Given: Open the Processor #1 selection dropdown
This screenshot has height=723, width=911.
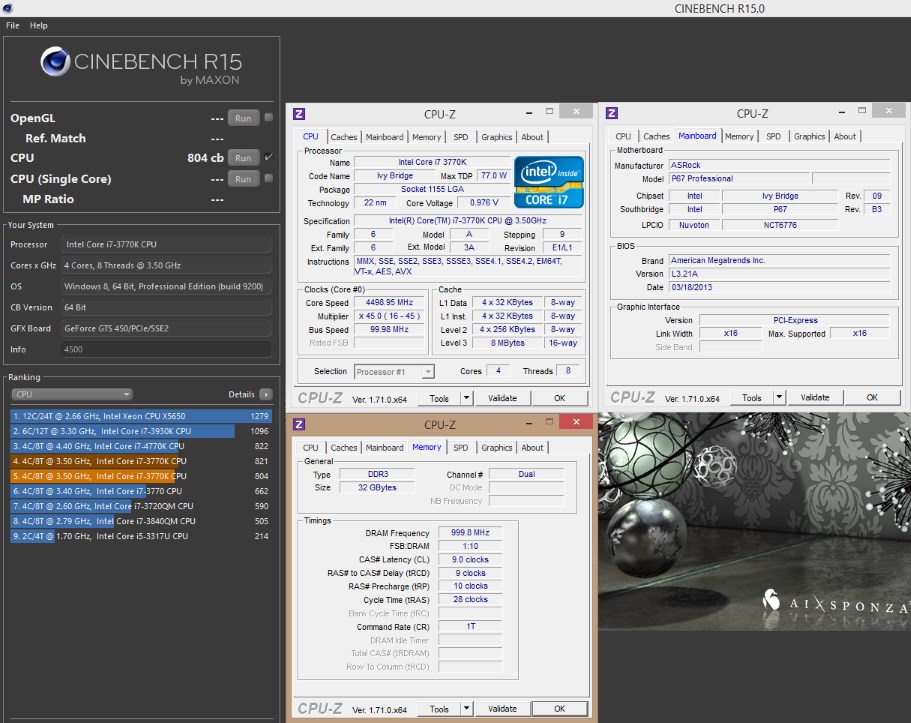Looking at the screenshot, I should (394, 371).
